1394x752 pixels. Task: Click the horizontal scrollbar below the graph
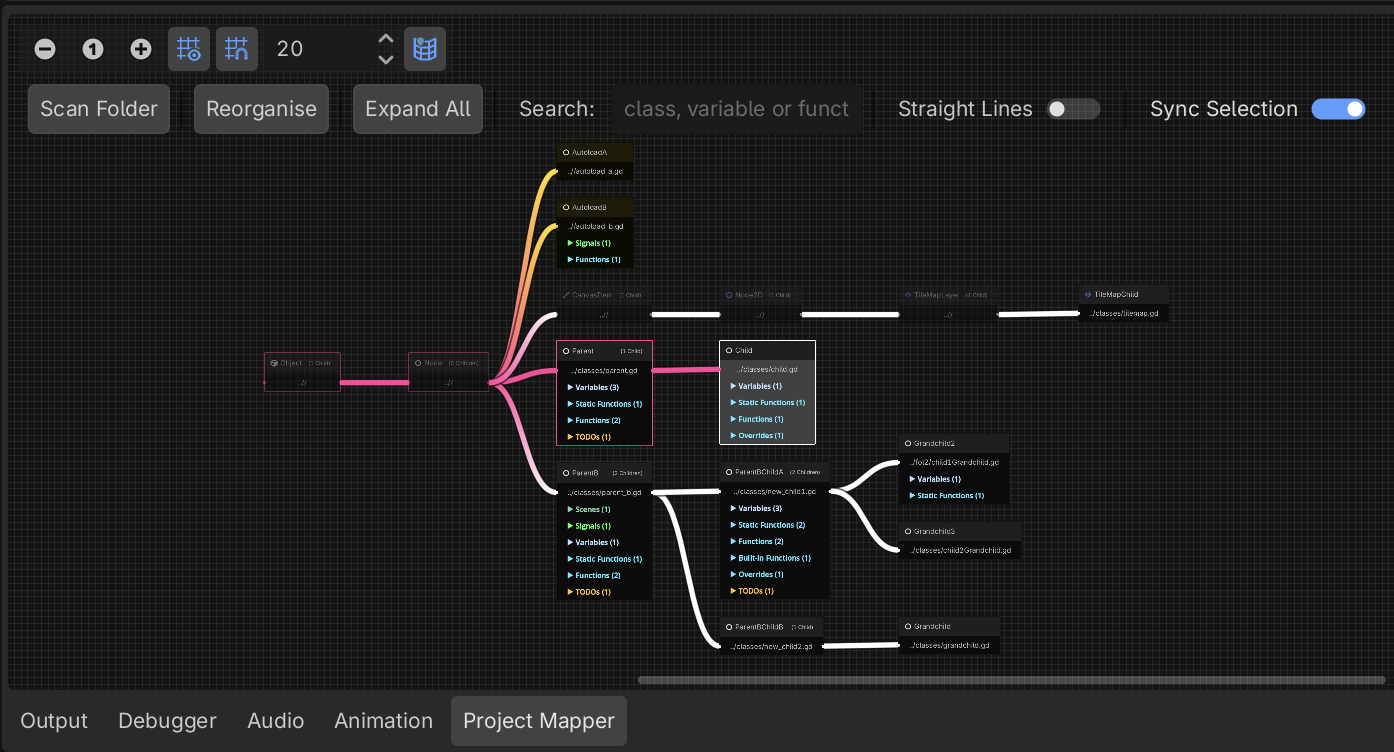point(1011,680)
